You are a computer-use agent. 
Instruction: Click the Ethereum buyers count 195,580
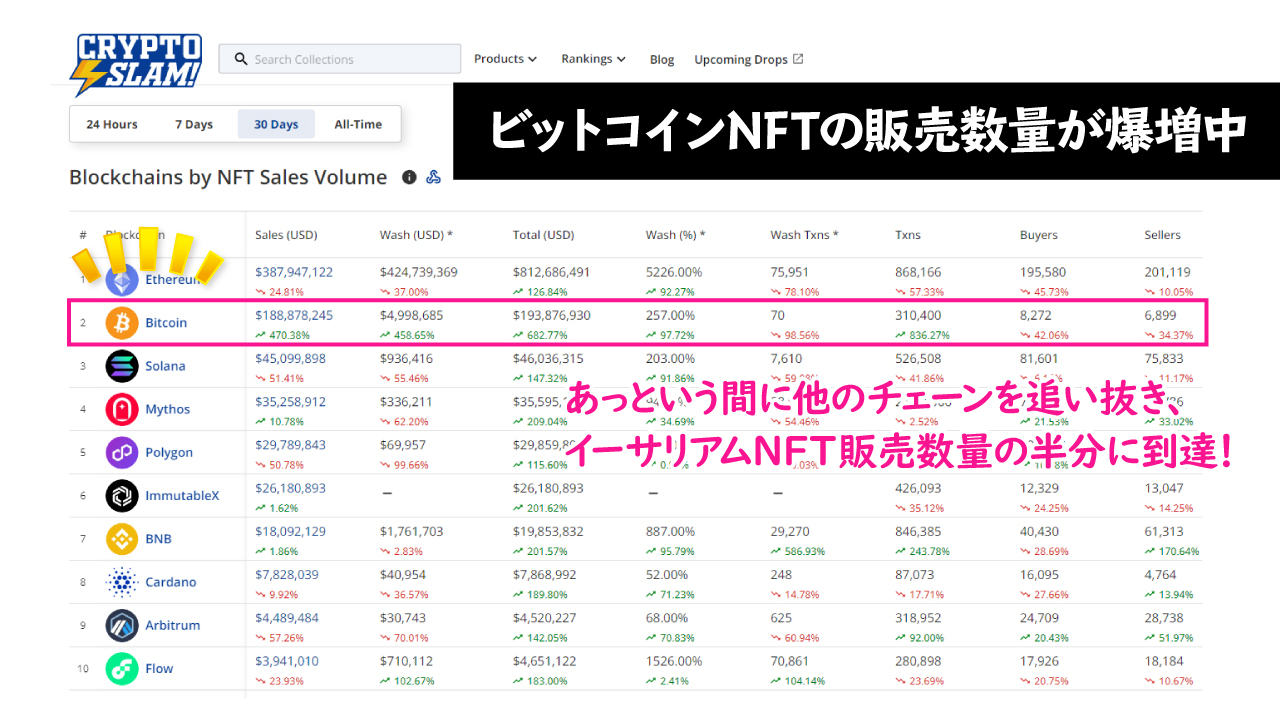pyautogui.click(x=1043, y=272)
